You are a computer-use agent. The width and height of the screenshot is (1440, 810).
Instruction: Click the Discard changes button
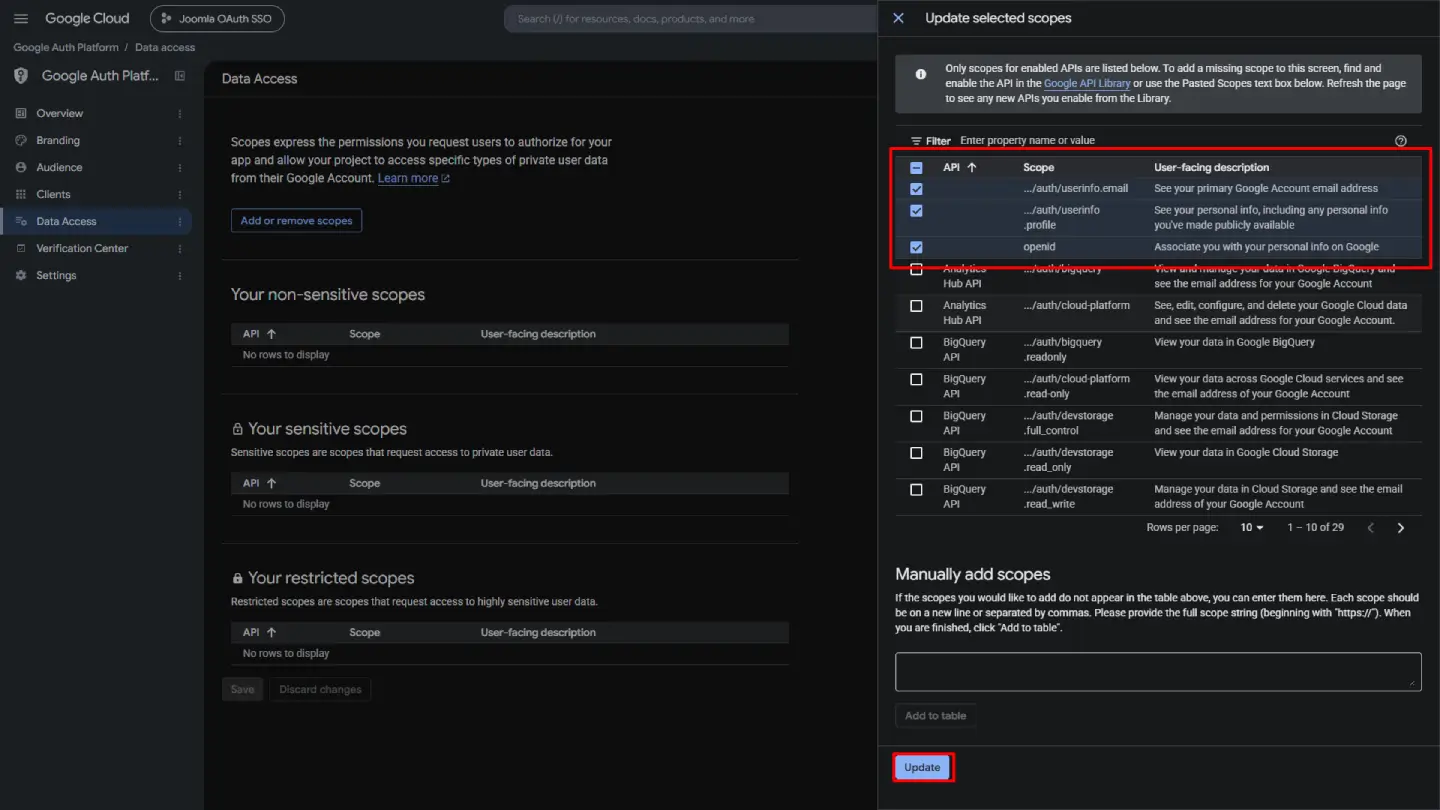coord(320,689)
